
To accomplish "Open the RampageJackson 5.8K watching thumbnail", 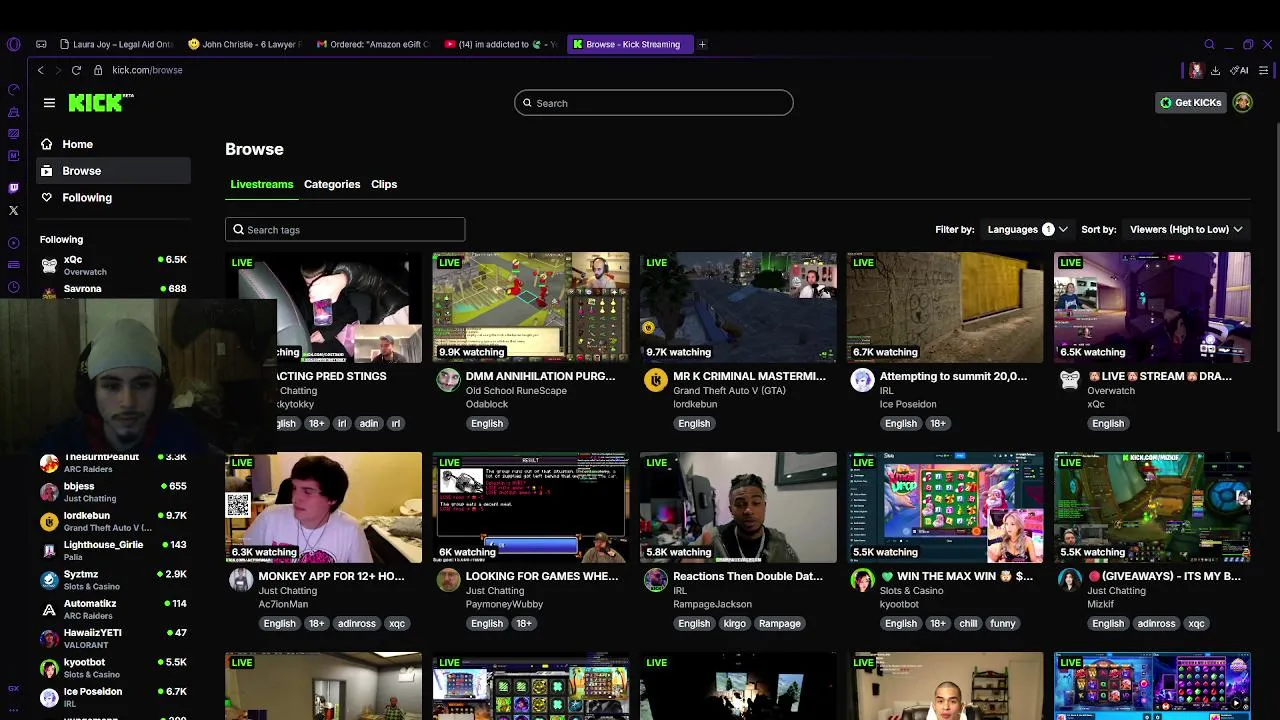I will pyautogui.click(x=738, y=507).
